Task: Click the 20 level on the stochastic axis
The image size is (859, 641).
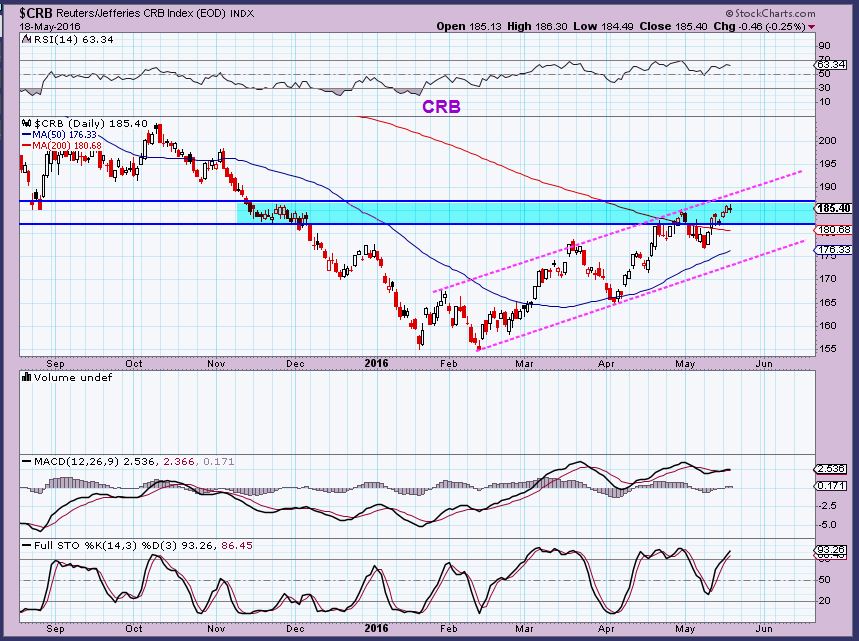Action: [824, 601]
